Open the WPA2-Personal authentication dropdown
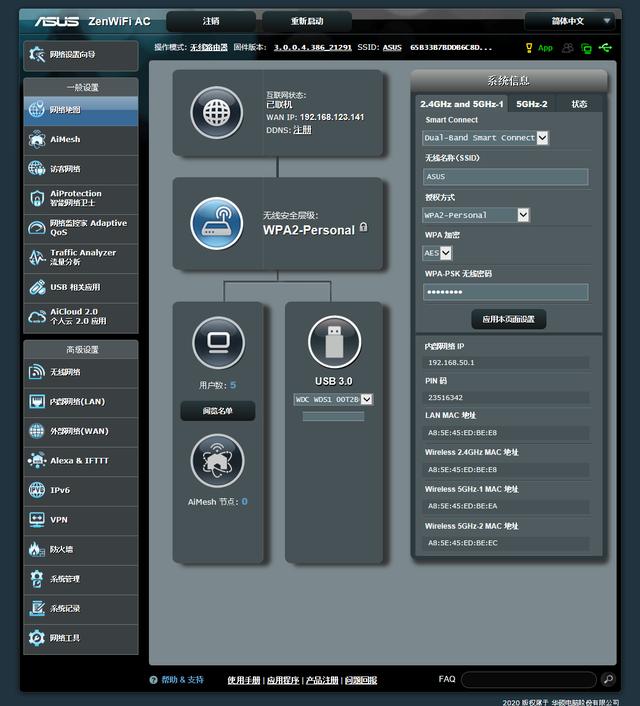This screenshot has width=640, height=706. click(x=476, y=215)
